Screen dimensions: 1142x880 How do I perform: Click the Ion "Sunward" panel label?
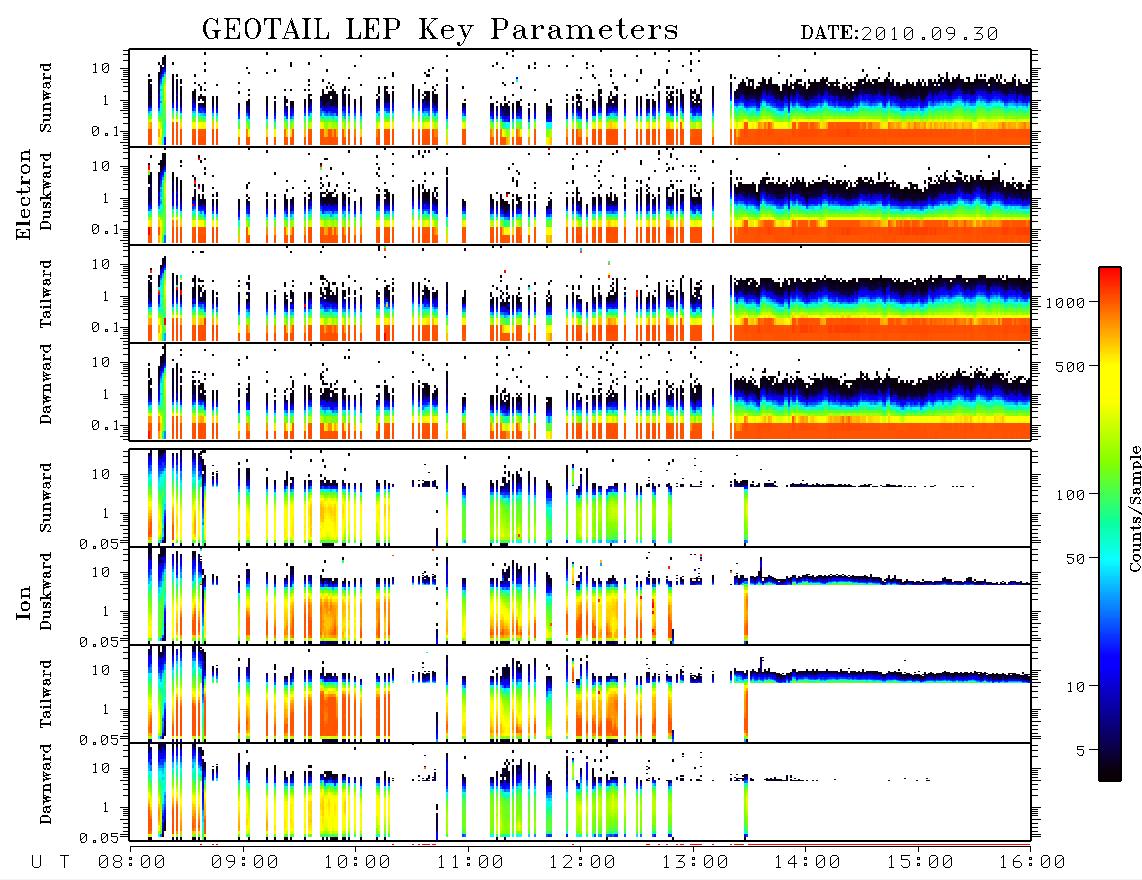[x=46, y=497]
